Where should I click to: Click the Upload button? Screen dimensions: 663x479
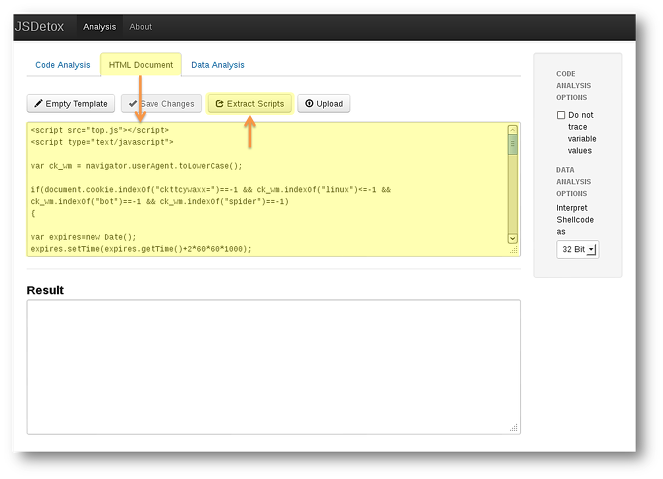323,104
